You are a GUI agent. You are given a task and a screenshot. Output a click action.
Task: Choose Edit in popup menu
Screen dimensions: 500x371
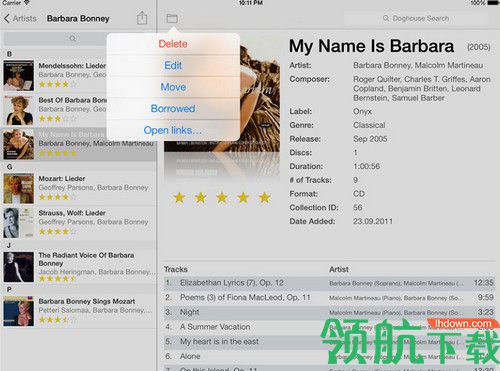[173, 65]
